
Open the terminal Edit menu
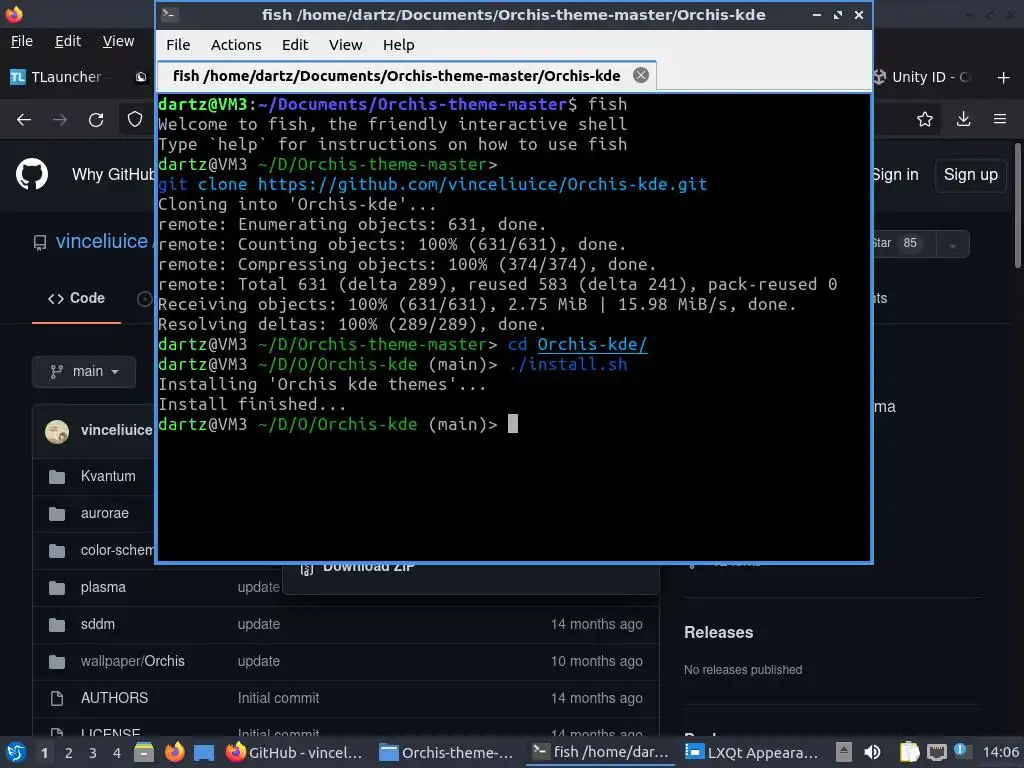pyautogui.click(x=295, y=44)
